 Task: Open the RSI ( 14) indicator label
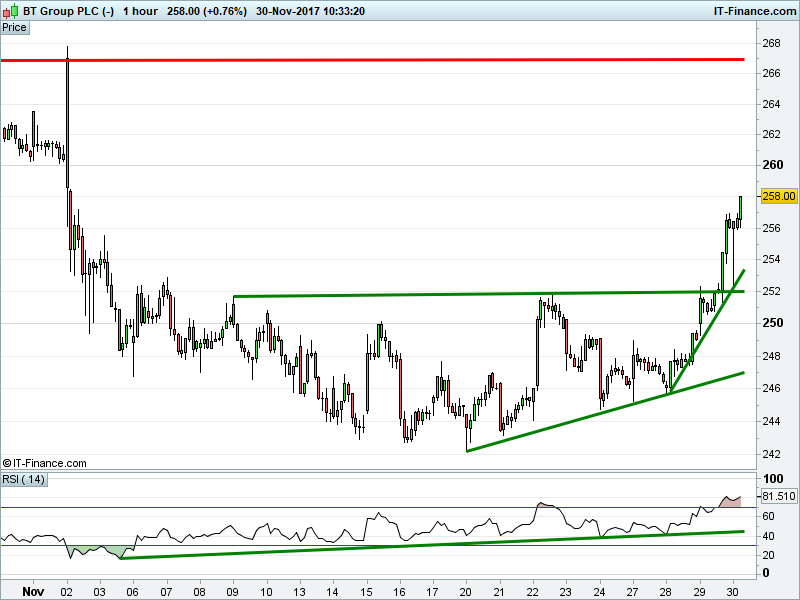pyautogui.click(x=24, y=480)
